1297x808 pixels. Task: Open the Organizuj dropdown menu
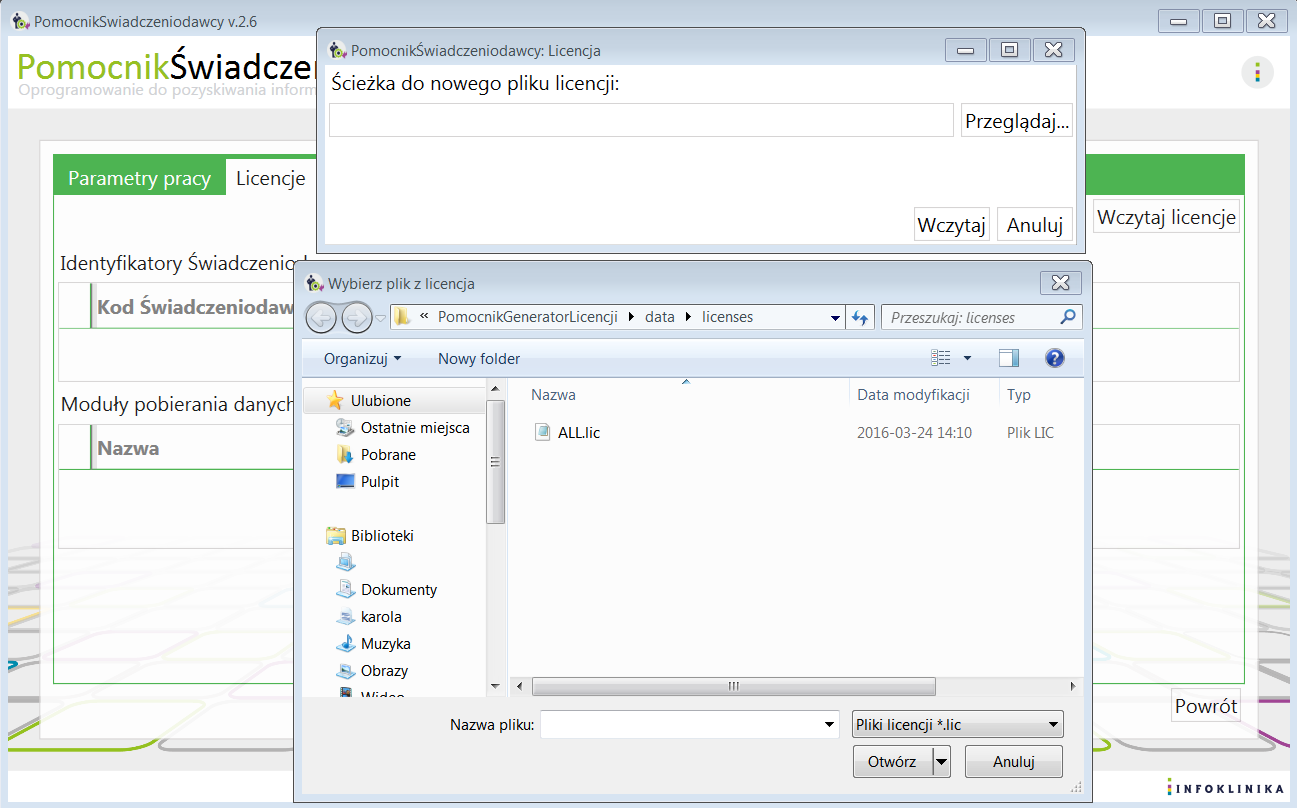(362, 359)
